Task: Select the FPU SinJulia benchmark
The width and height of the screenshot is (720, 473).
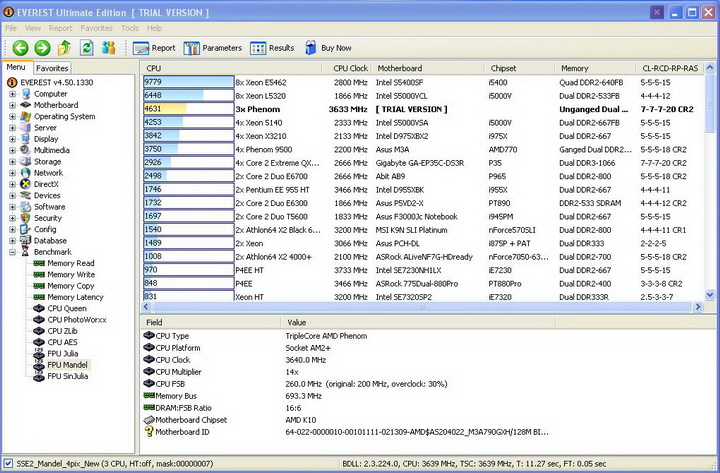Action: 68,376
